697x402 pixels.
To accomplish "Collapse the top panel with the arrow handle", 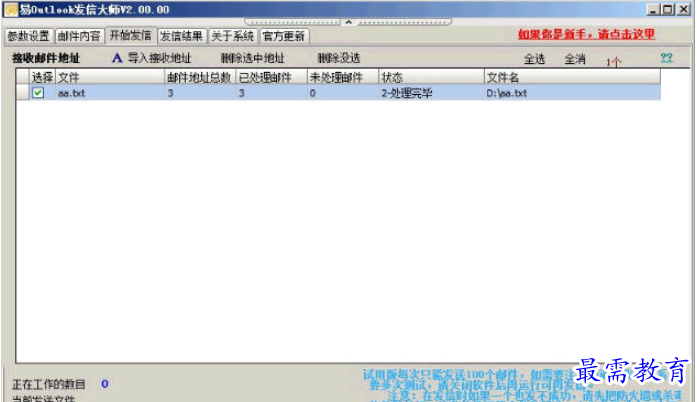I will pos(348,22).
